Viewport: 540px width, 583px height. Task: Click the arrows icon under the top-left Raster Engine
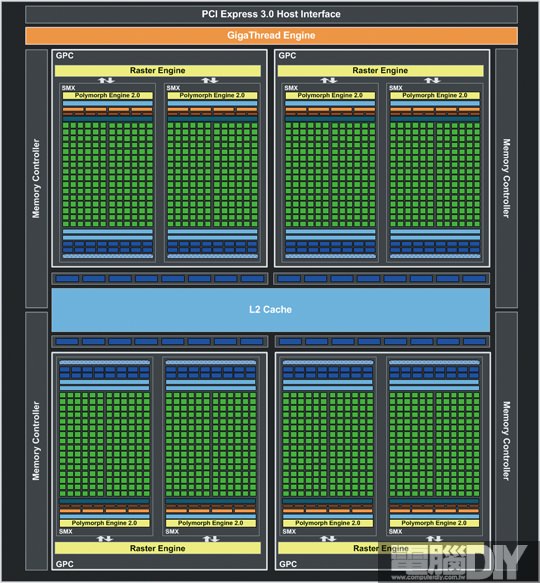click(106, 80)
